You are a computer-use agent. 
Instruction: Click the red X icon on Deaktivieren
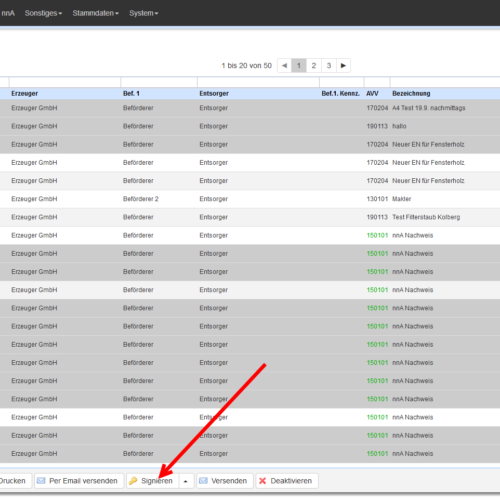[263, 481]
